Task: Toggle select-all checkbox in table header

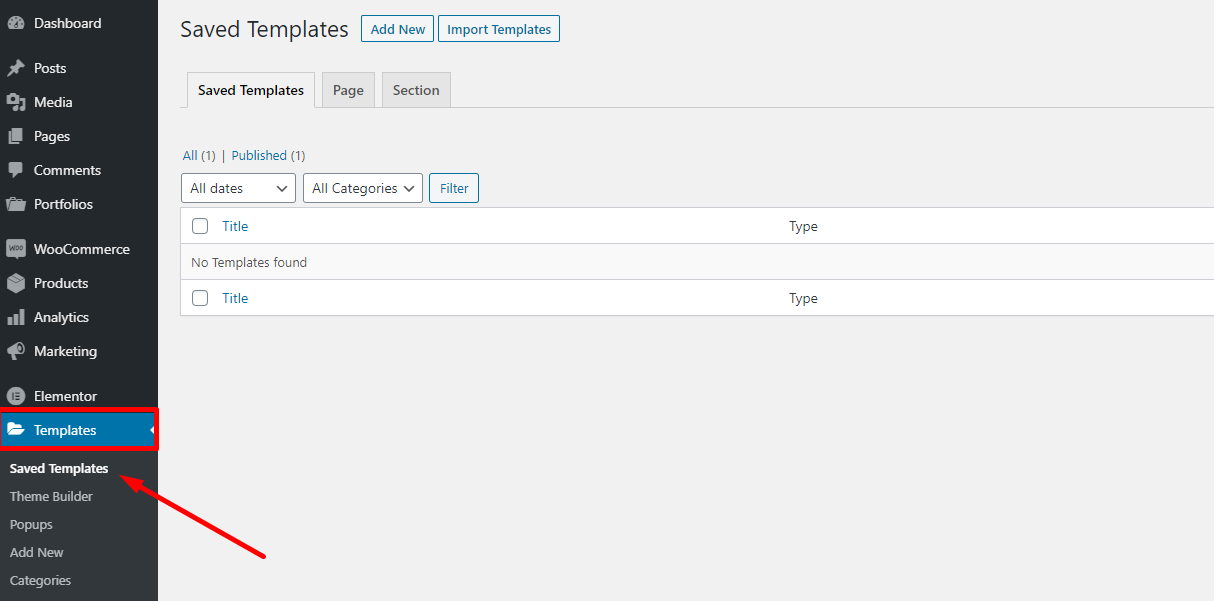Action: click(200, 226)
